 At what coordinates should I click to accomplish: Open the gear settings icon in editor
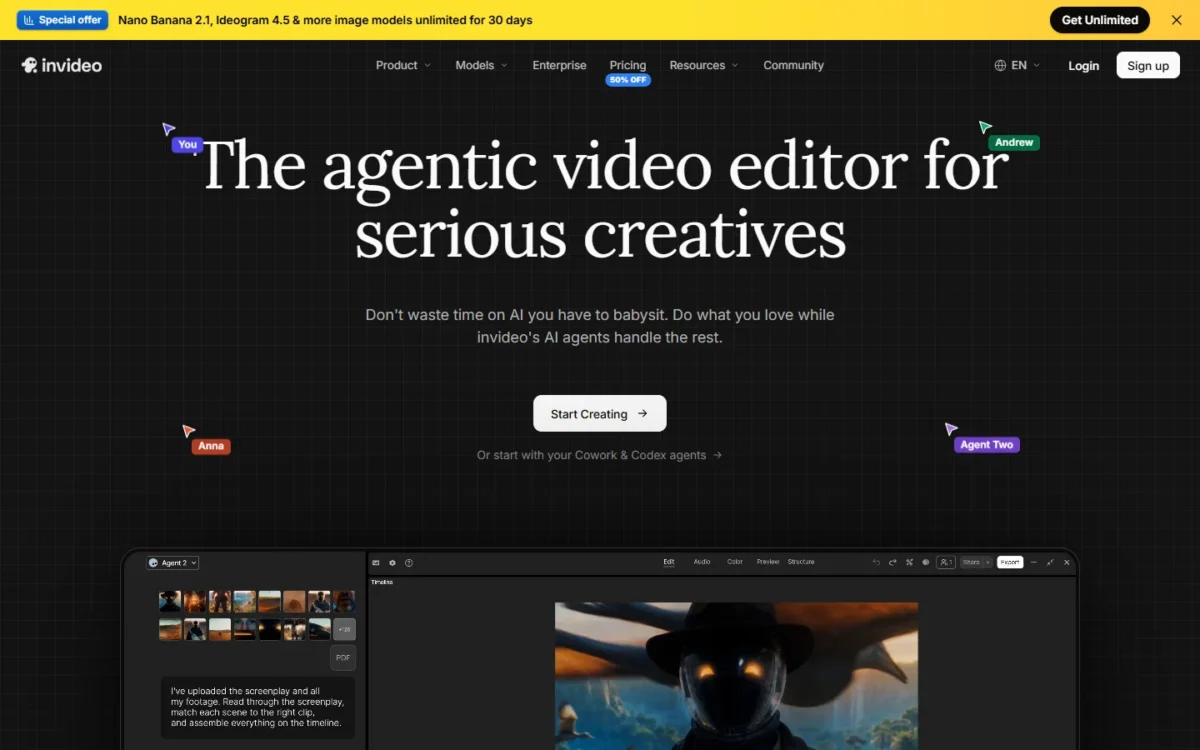pos(392,563)
